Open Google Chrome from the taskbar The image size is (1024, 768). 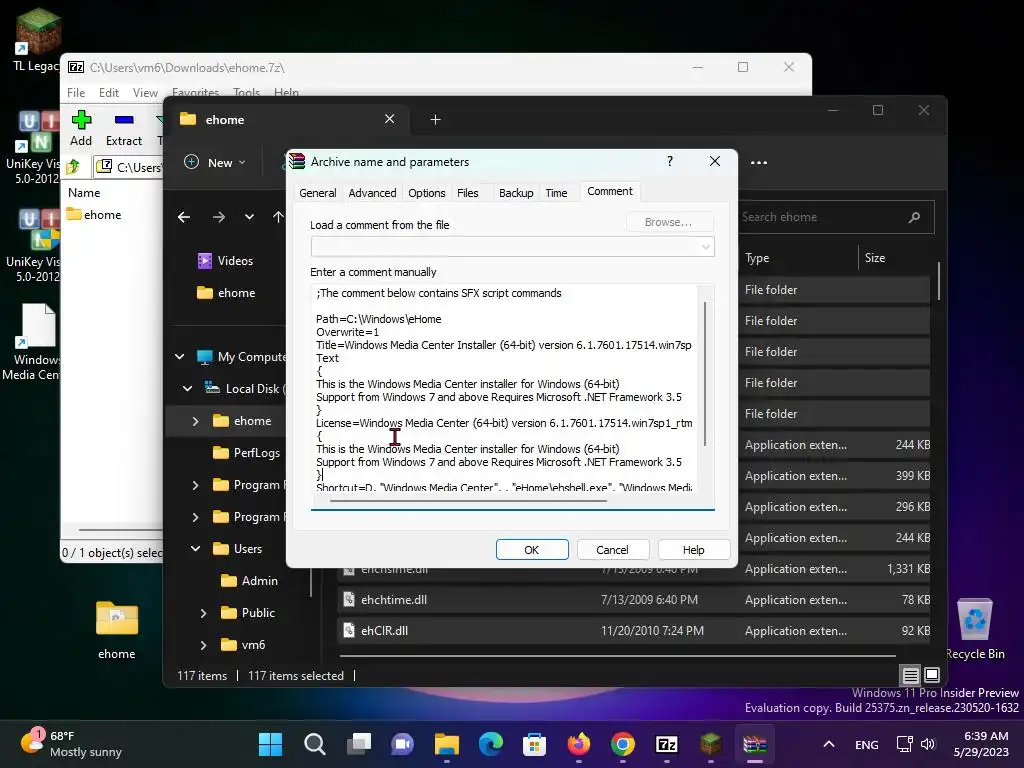[x=622, y=744]
